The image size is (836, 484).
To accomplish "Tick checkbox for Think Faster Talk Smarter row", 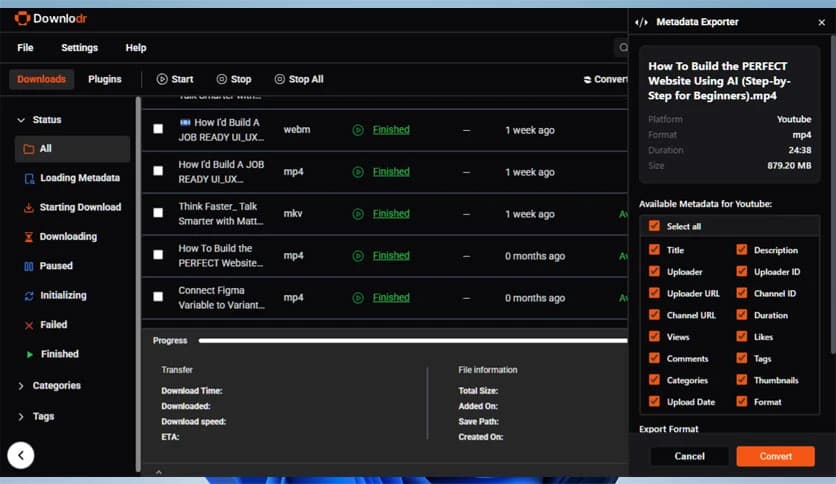I will [x=158, y=213].
